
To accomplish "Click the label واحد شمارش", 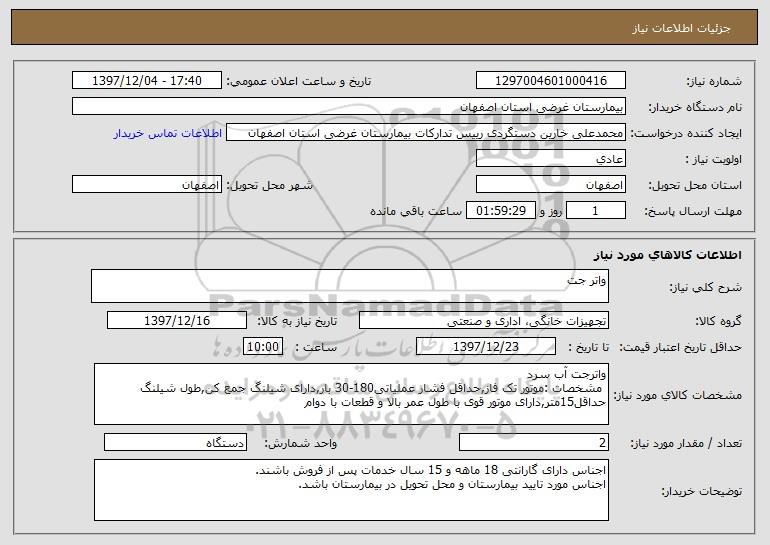I will 301,443.
